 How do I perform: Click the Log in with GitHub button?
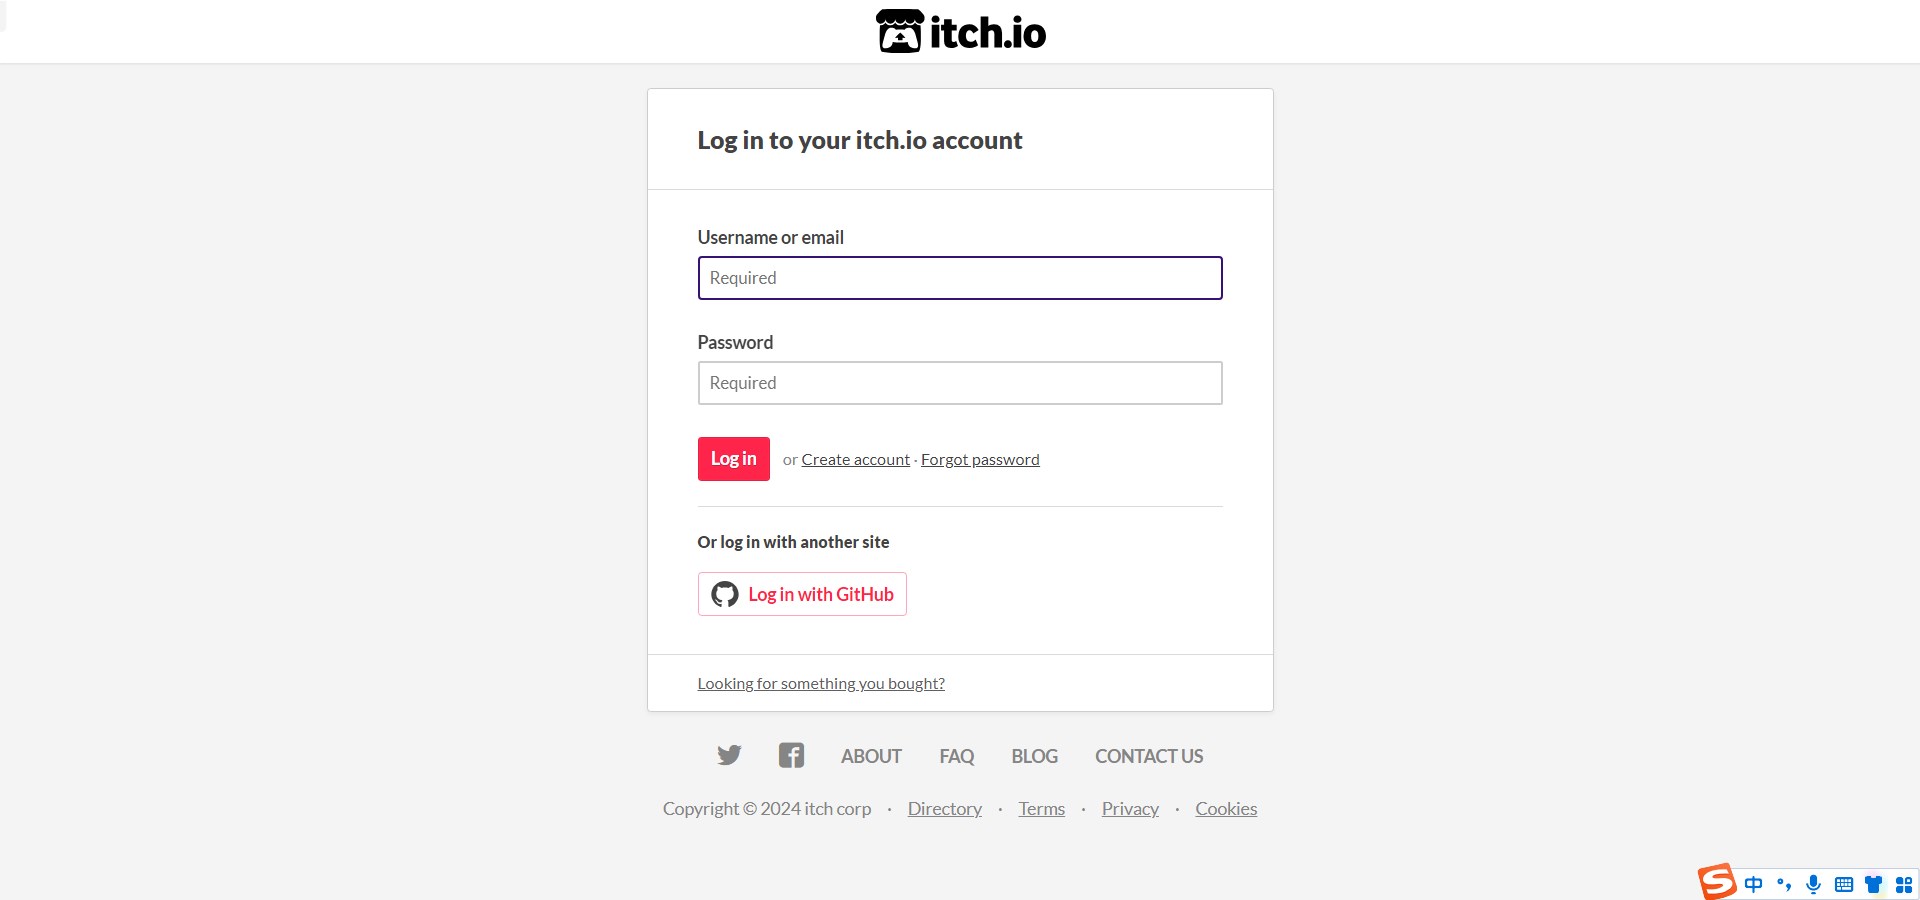(801, 593)
